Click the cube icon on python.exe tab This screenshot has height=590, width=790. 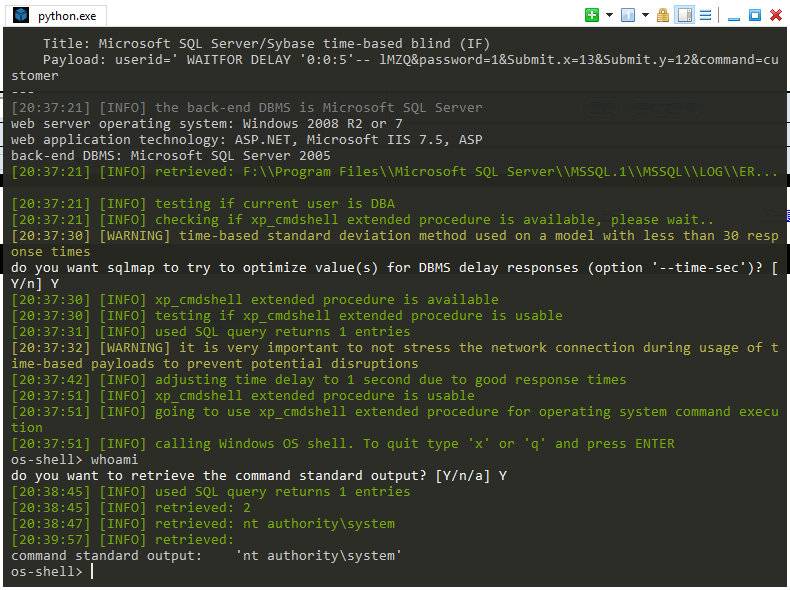click(21, 15)
